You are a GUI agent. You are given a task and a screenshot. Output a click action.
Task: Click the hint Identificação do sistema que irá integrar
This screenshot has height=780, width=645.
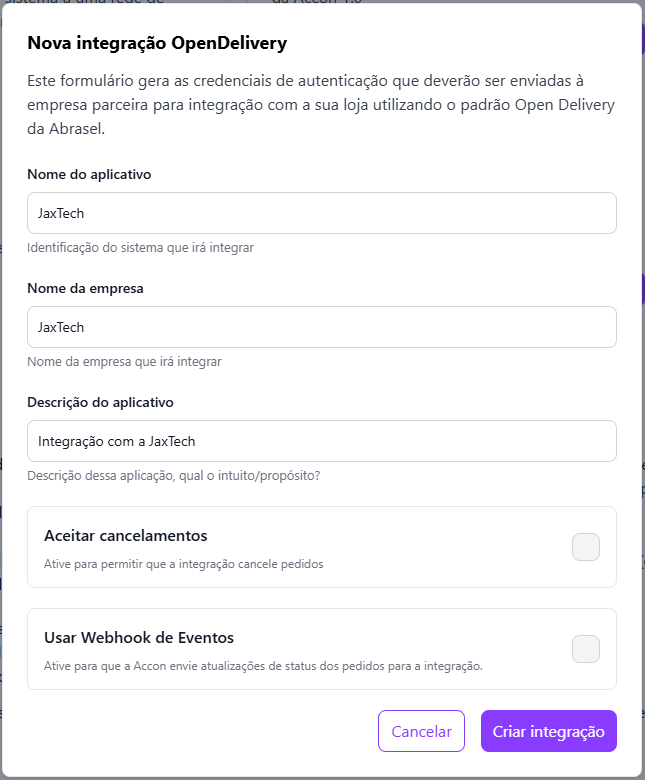pos(140,247)
